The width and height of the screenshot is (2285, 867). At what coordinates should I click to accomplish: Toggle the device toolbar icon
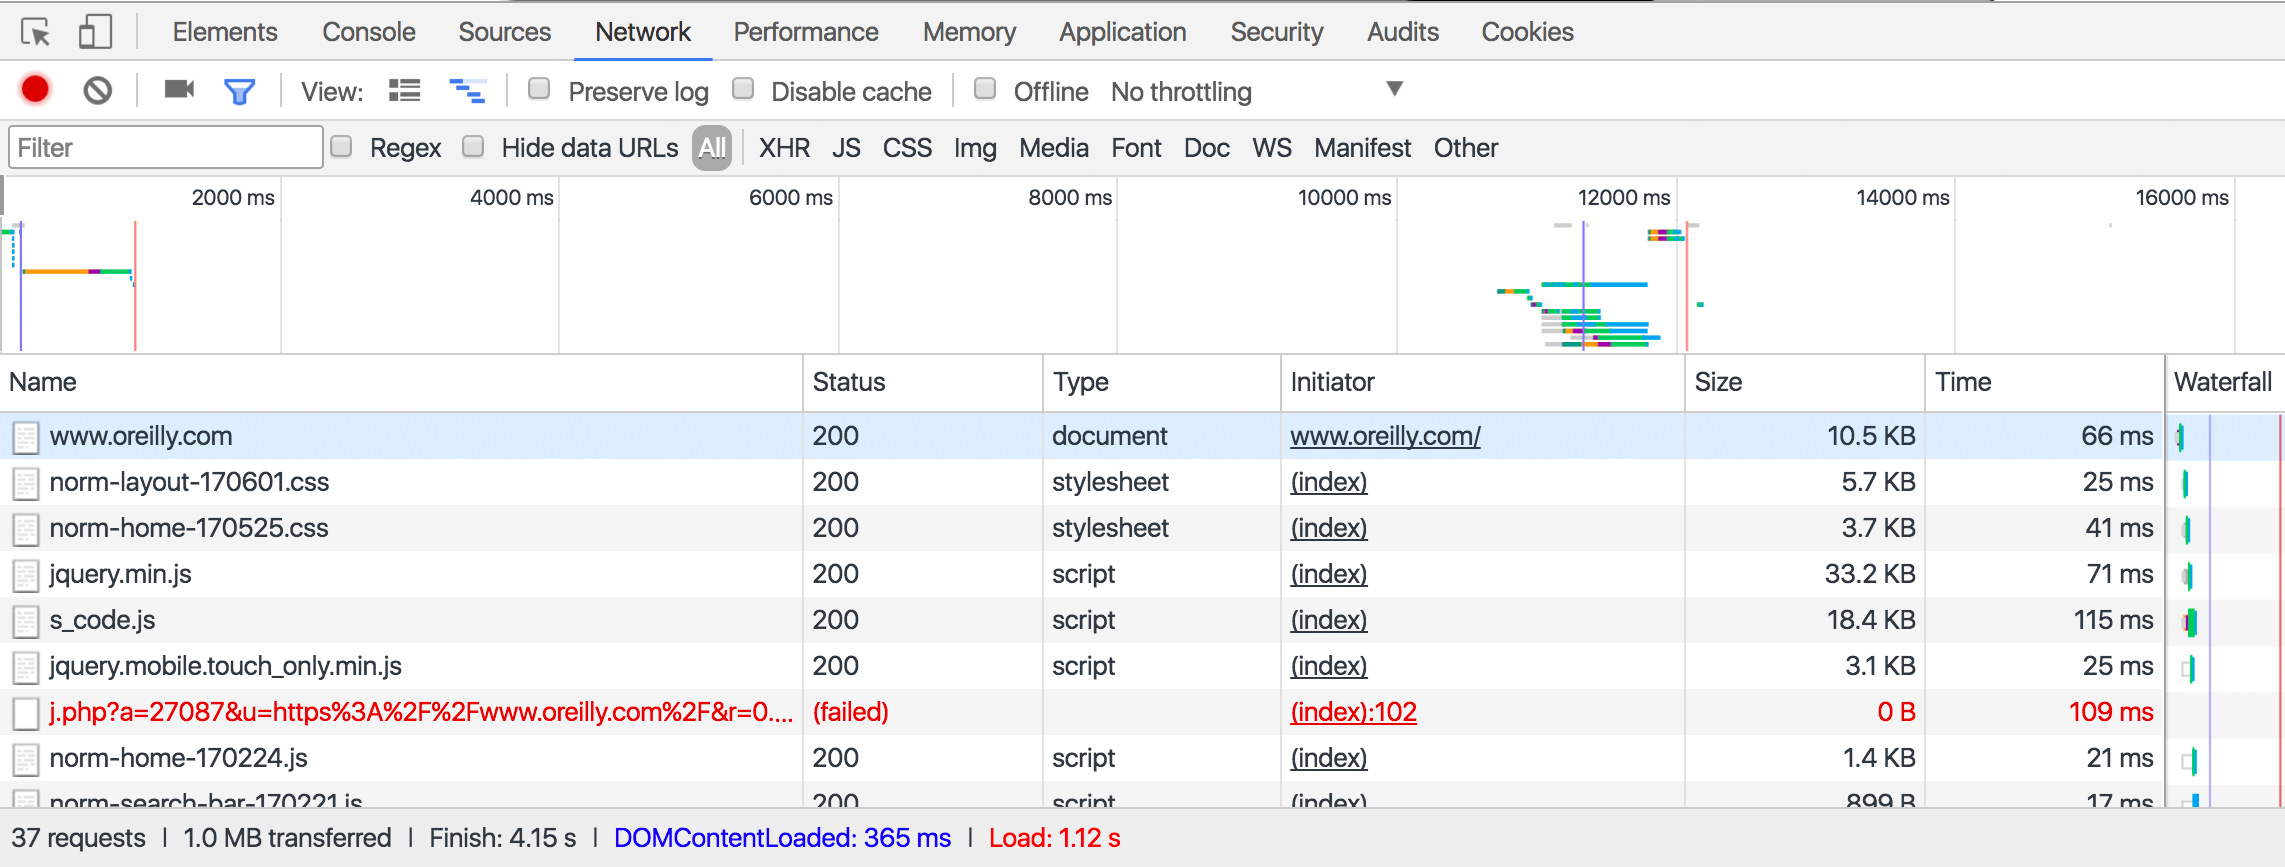click(x=95, y=33)
